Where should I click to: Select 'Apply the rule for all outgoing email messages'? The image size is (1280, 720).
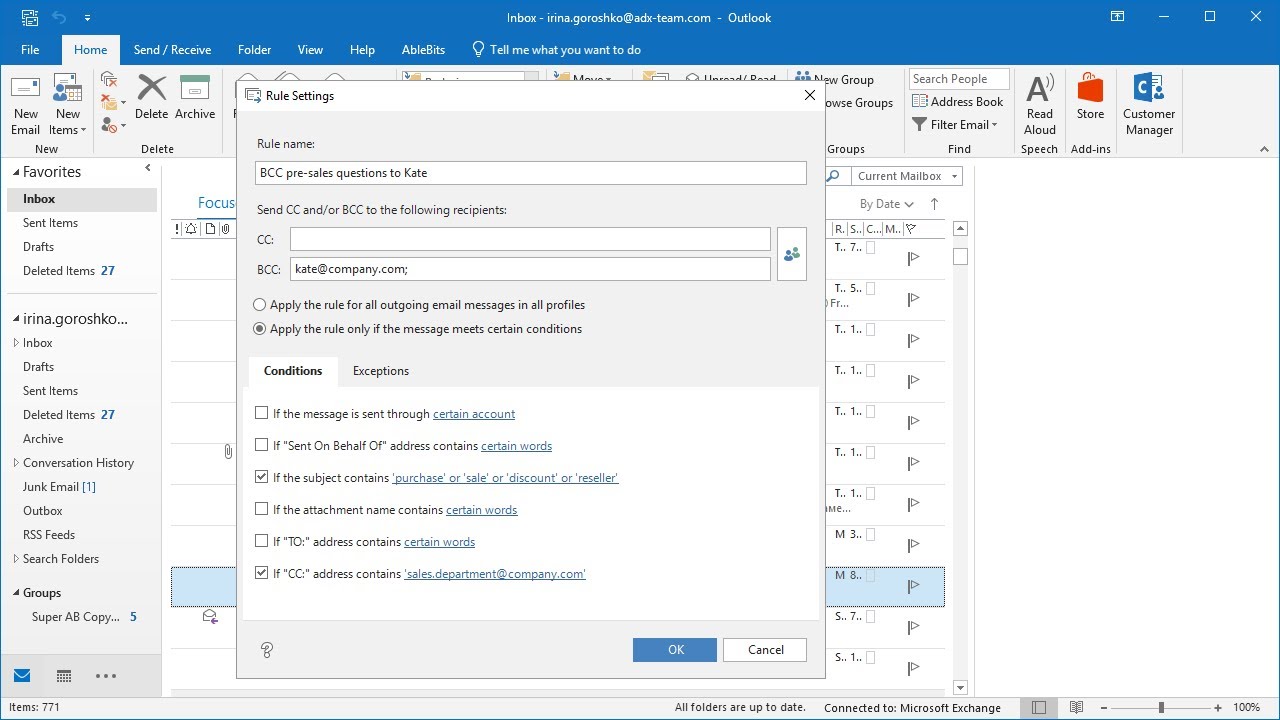click(260, 305)
